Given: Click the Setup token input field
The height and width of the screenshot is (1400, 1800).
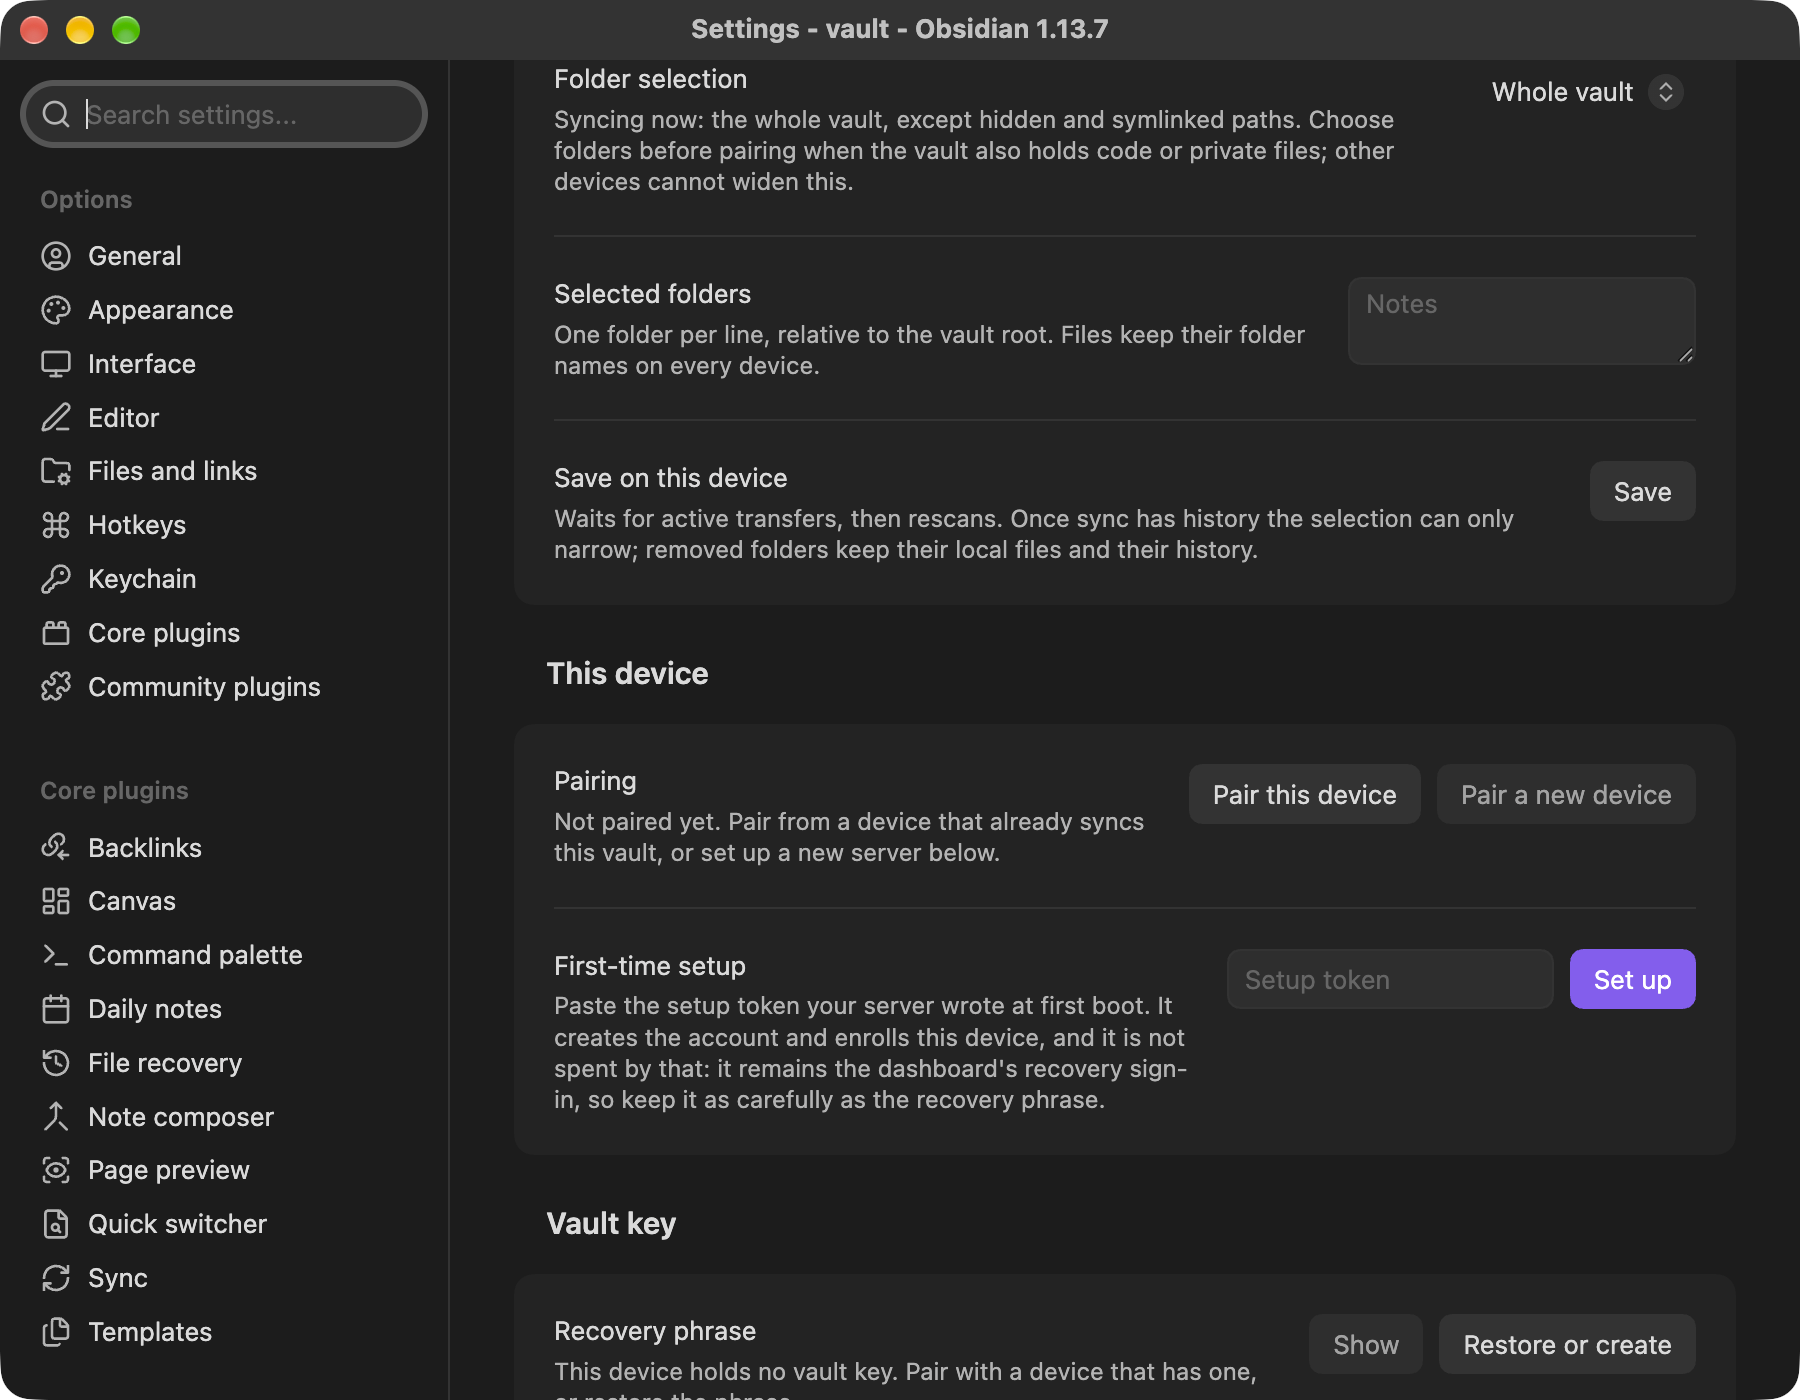Looking at the screenshot, I should (x=1389, y=979).
